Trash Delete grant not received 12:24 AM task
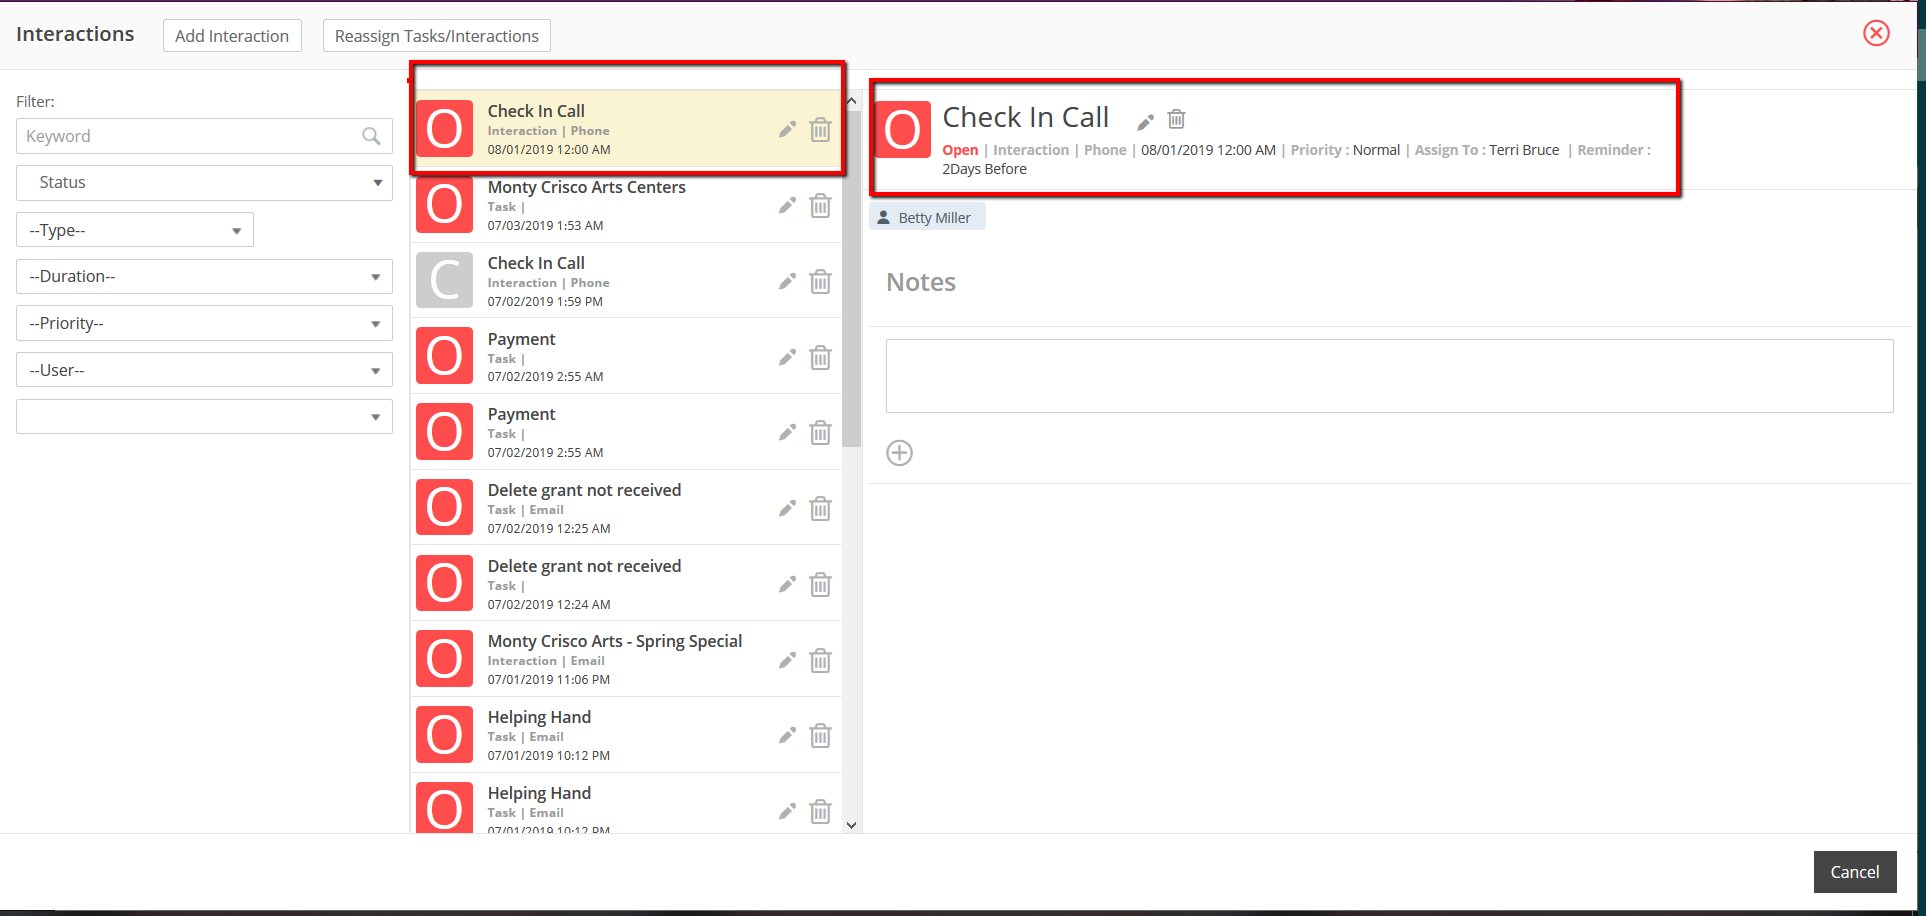 (x=820, y=585)
